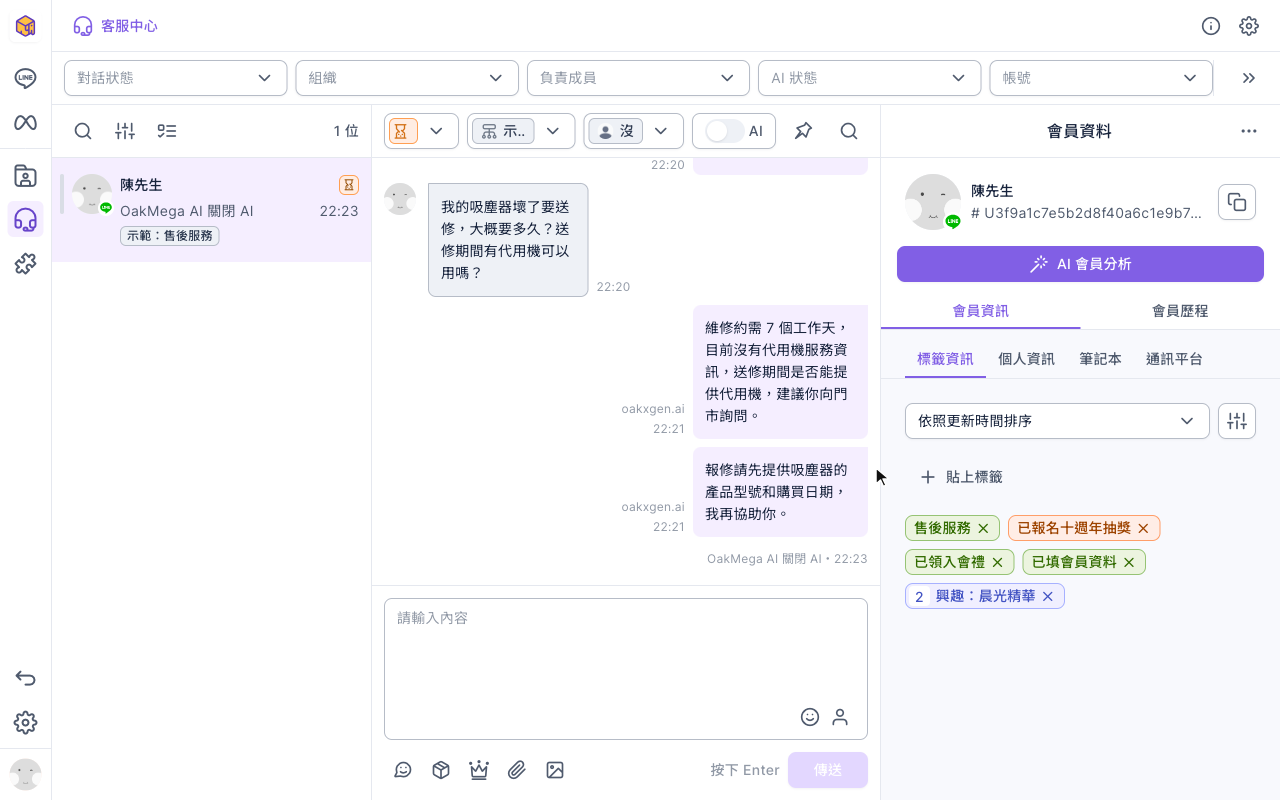This screenshot has height=800, width=1280.
Task: Search the conversation list
Action: (x=83, y=131)
